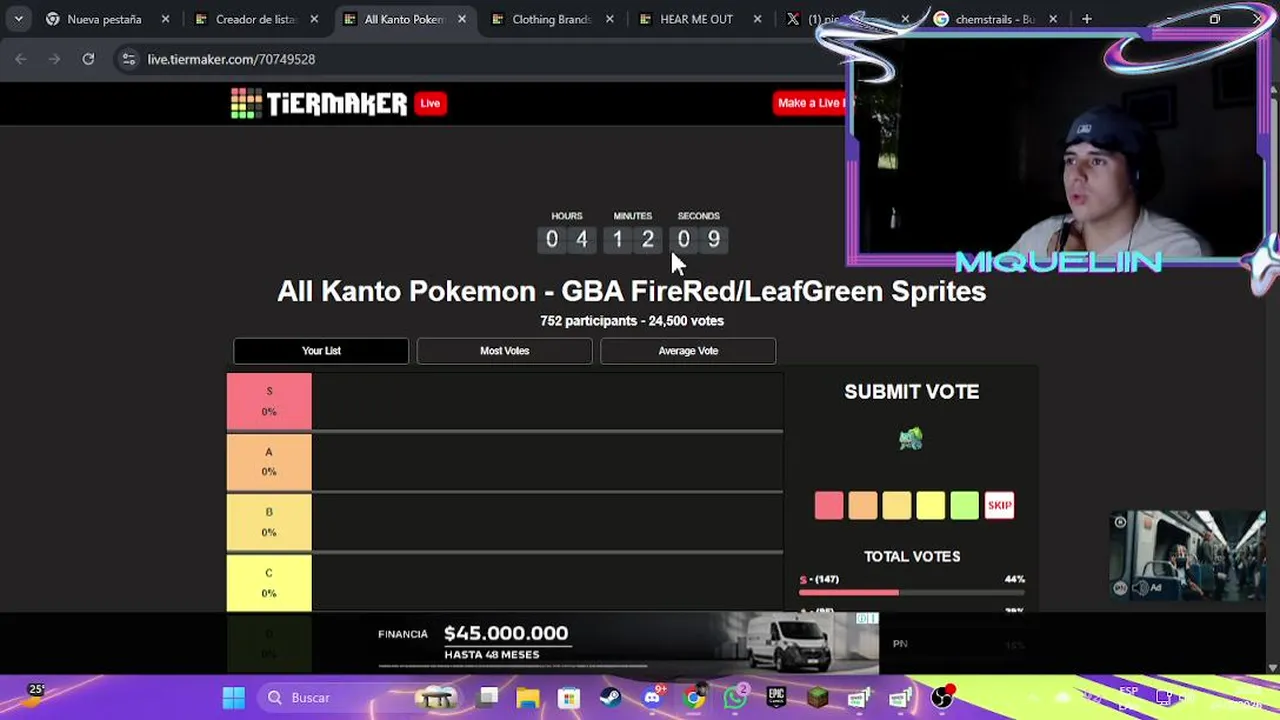Vote D tier with green swatch
This screenshot has width=1280, height=720.
(965, 505)
